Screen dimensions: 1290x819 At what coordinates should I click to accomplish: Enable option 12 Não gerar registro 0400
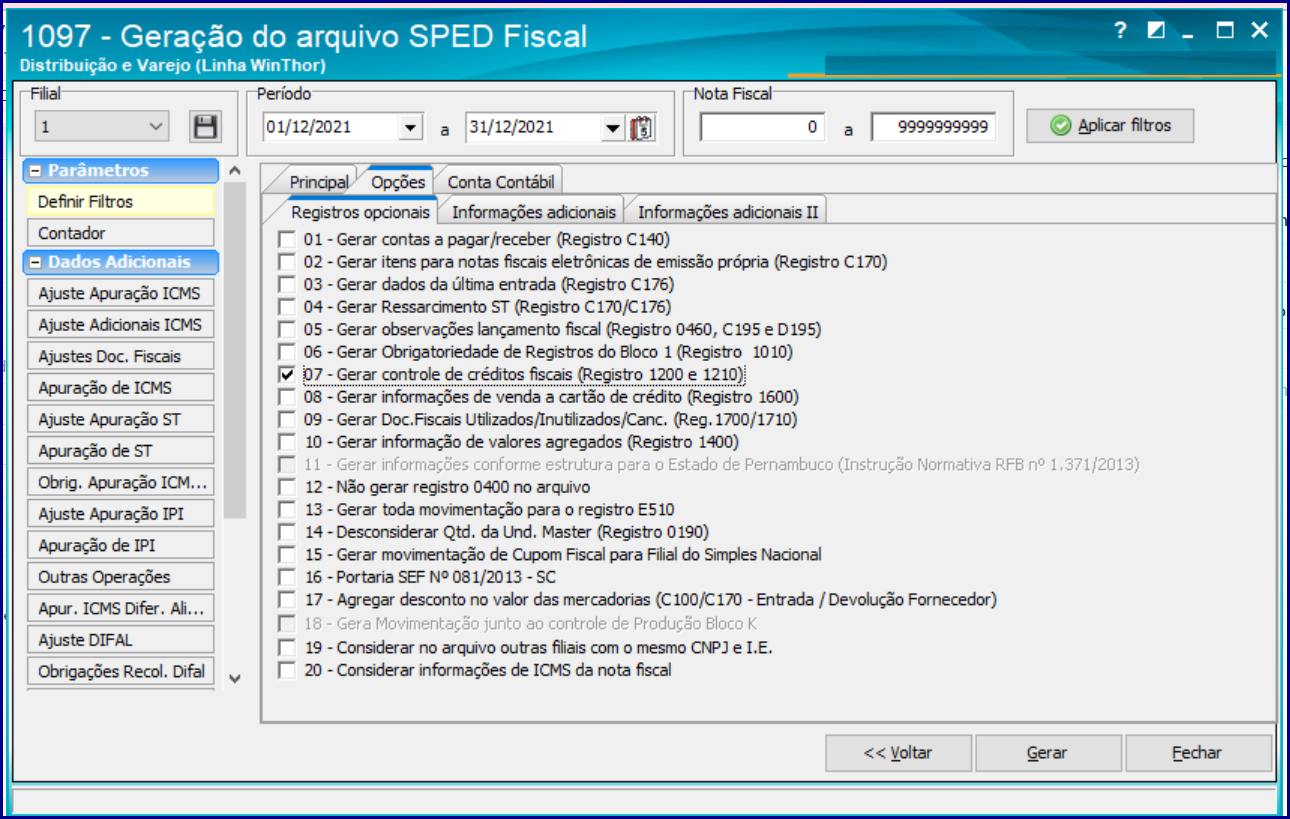(x=287, y=487)
